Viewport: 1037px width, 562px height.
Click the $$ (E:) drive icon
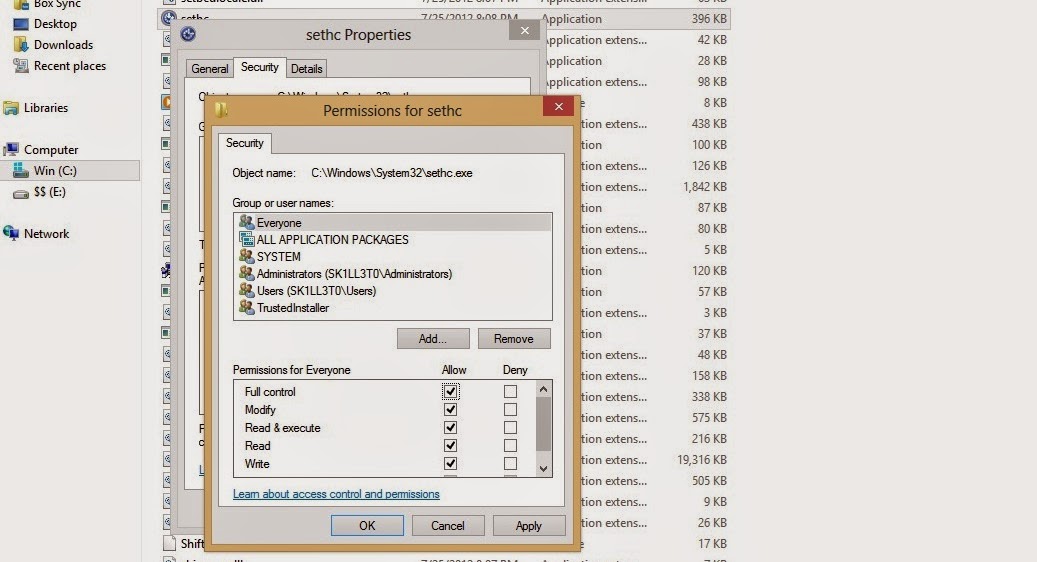tap(21, 192)
